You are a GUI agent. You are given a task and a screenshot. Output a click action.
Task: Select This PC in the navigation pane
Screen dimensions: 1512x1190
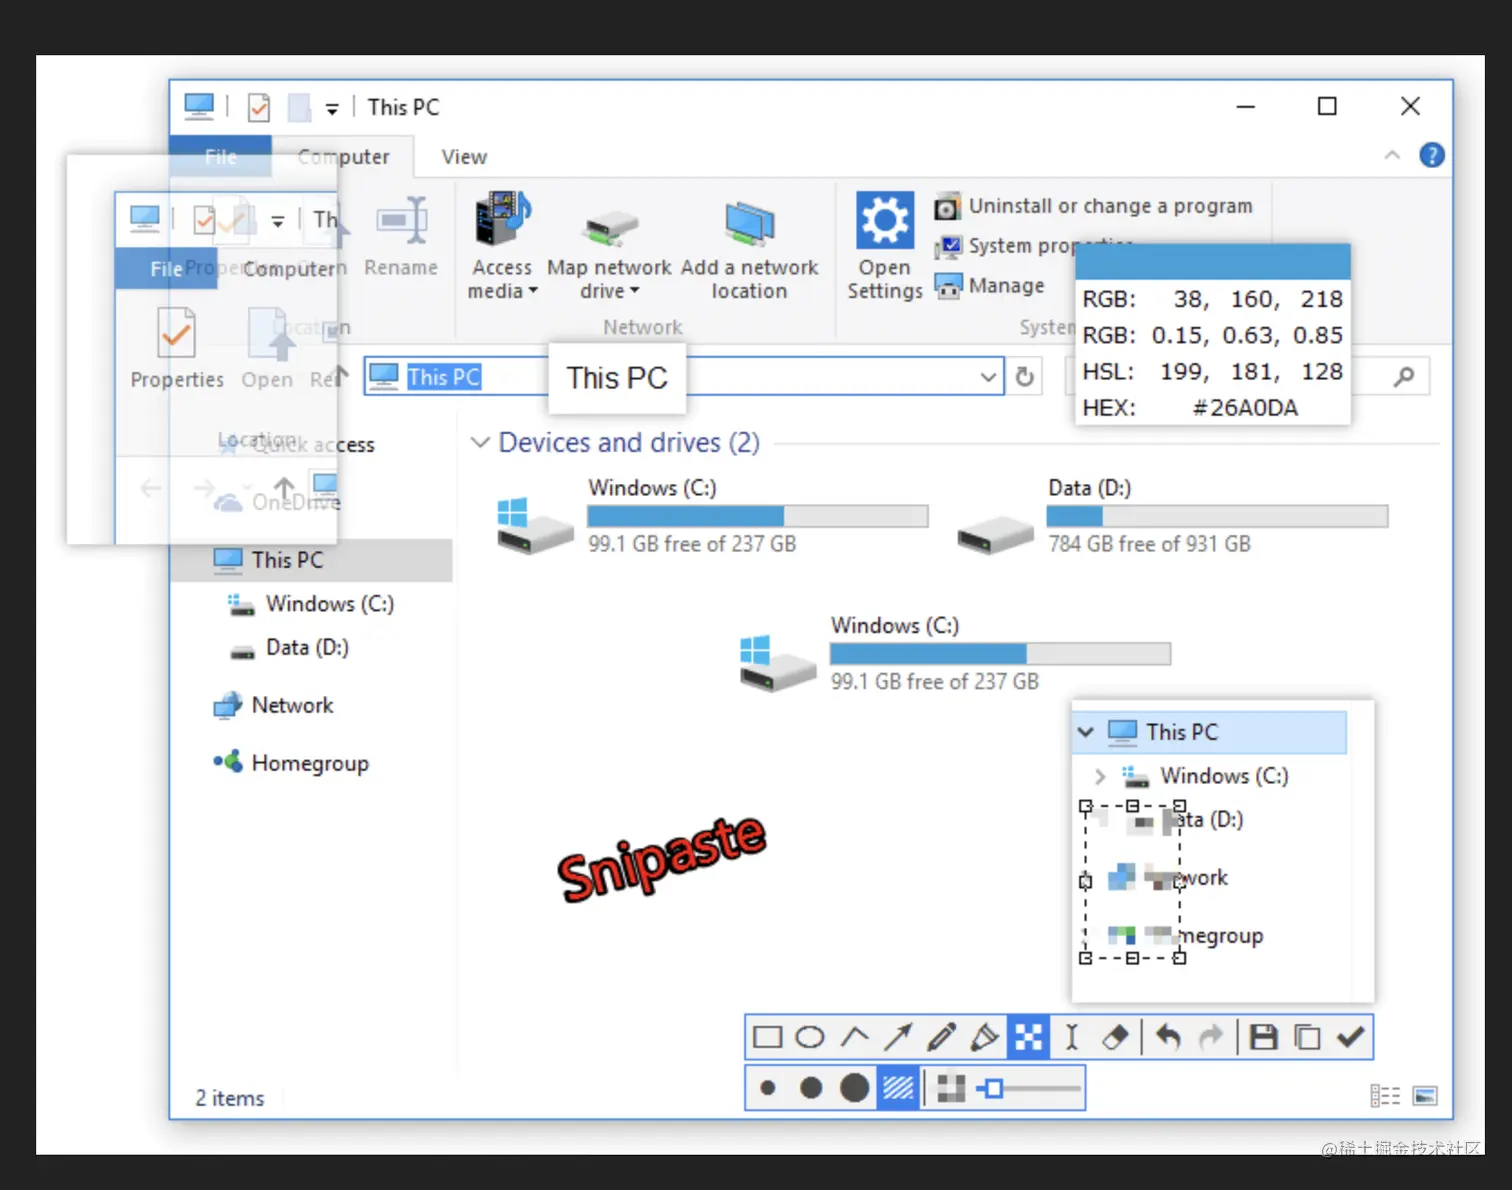click(312, 560)
